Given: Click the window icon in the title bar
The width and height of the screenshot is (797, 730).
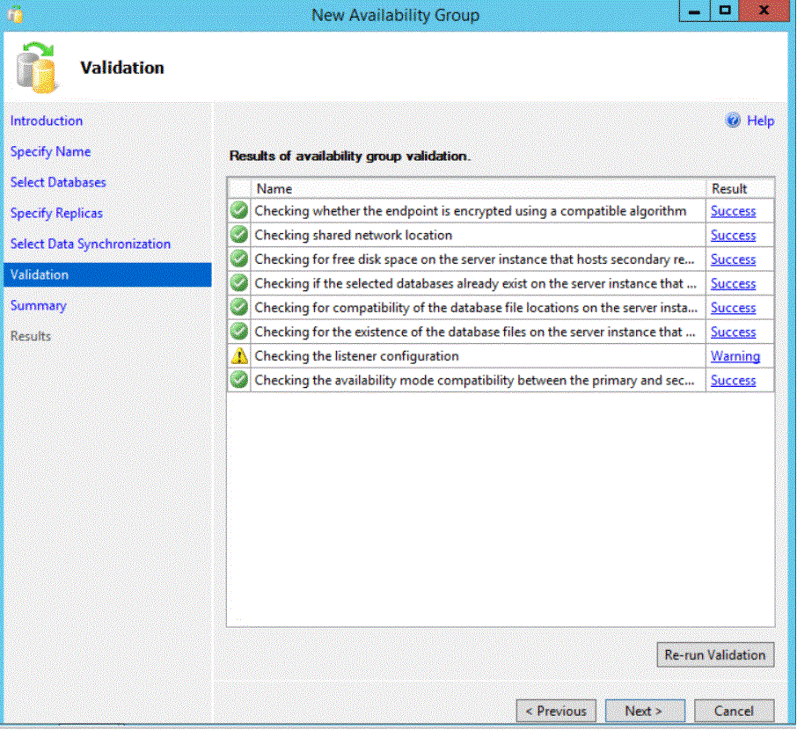Looking at the screenshot, I should coord(14,14).
